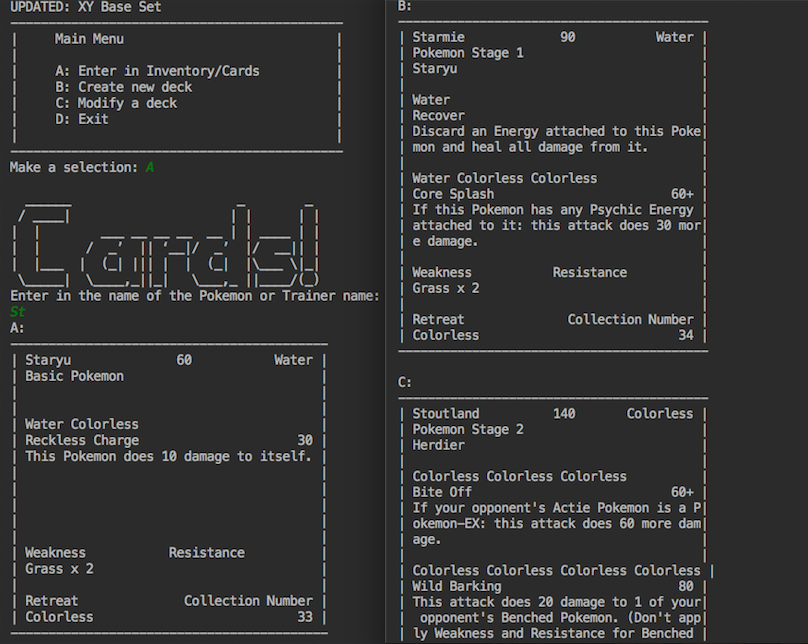
Task: Click 'Retreat' label on Starmie card
Action: (x=438, y=319)
